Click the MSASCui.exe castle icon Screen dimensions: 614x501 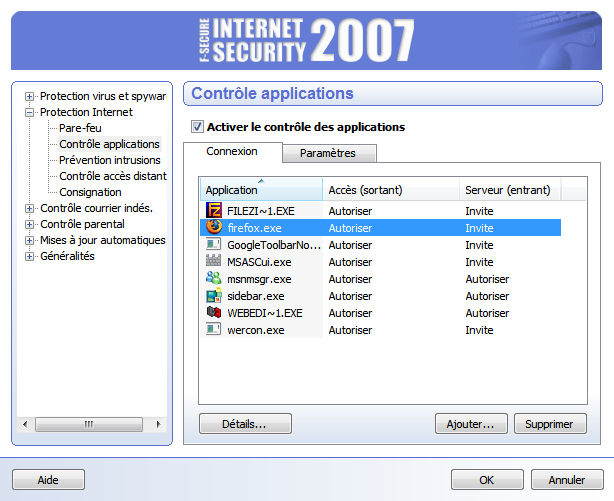click(x=214, y=260)
